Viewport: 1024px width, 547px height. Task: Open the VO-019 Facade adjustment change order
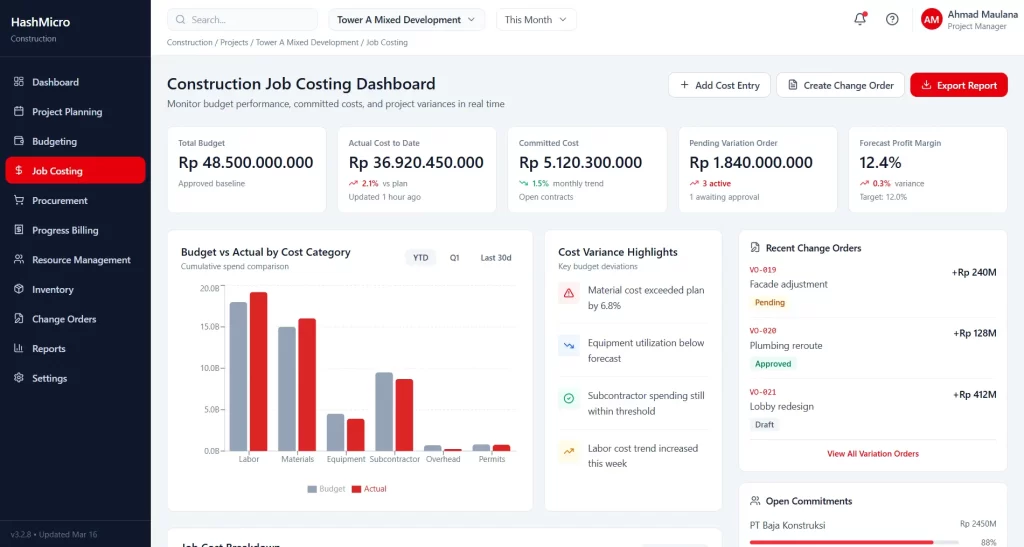872,287
